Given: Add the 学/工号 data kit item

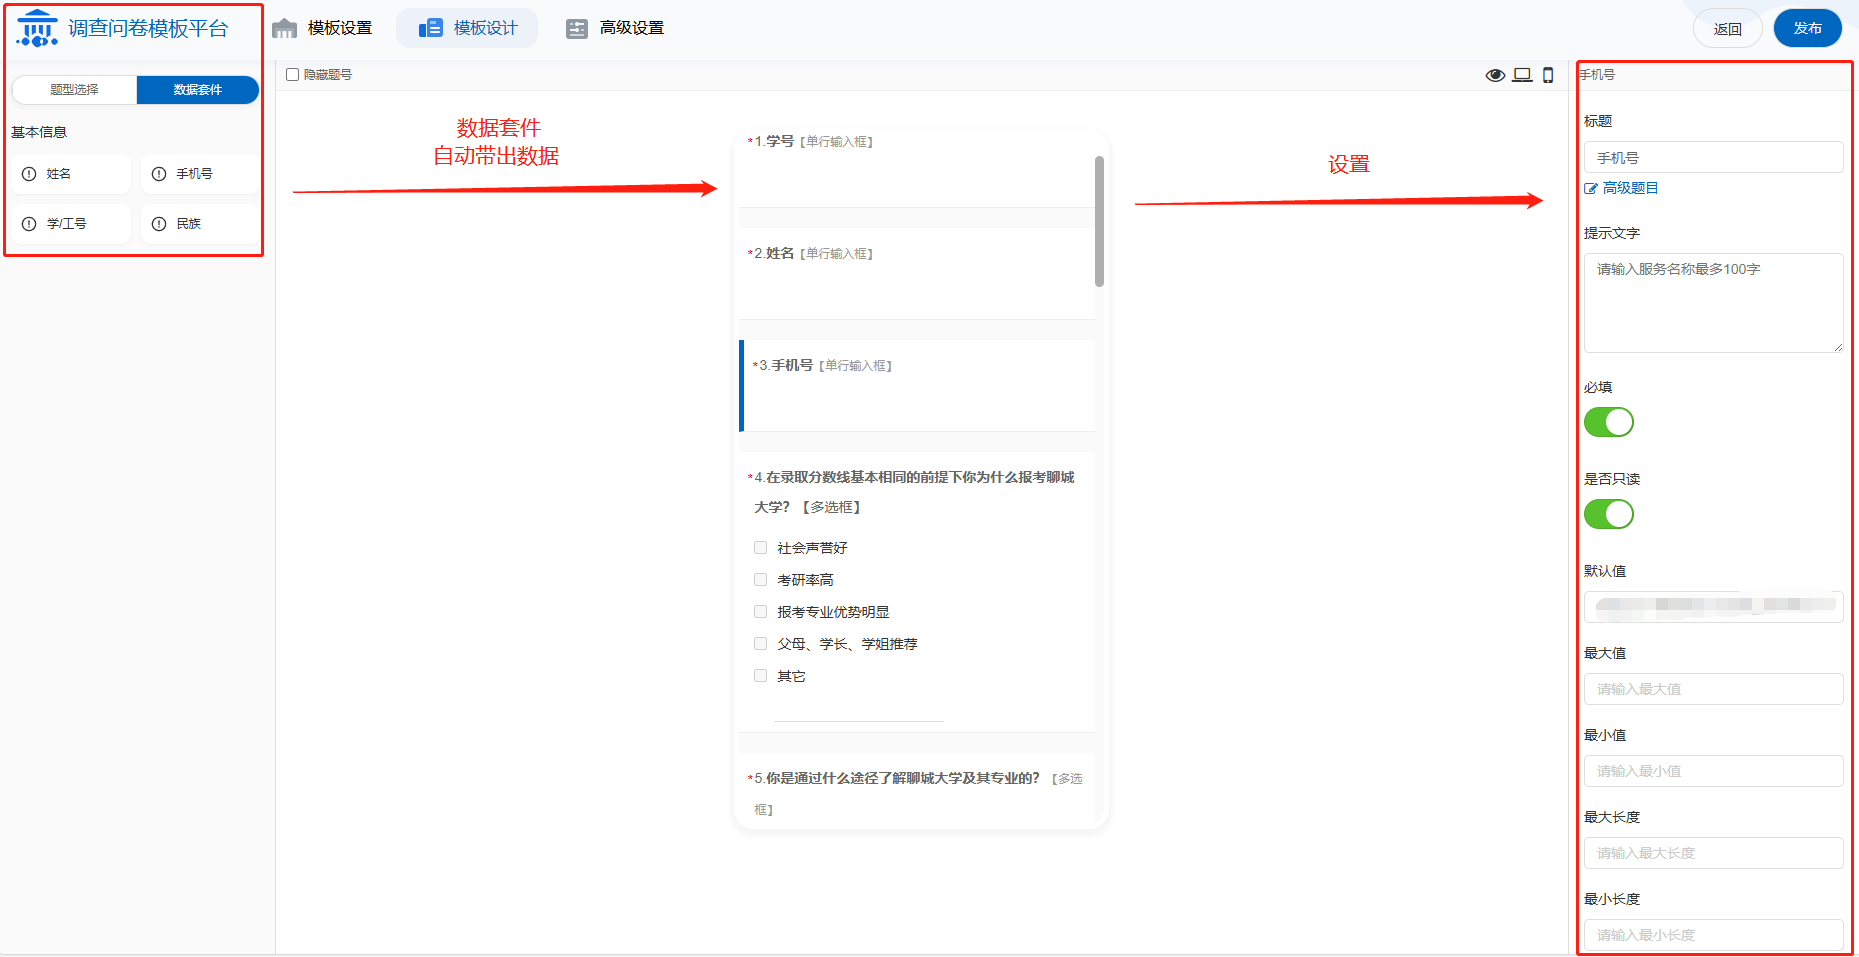Looking at the screenshot, I should point(71,224).
